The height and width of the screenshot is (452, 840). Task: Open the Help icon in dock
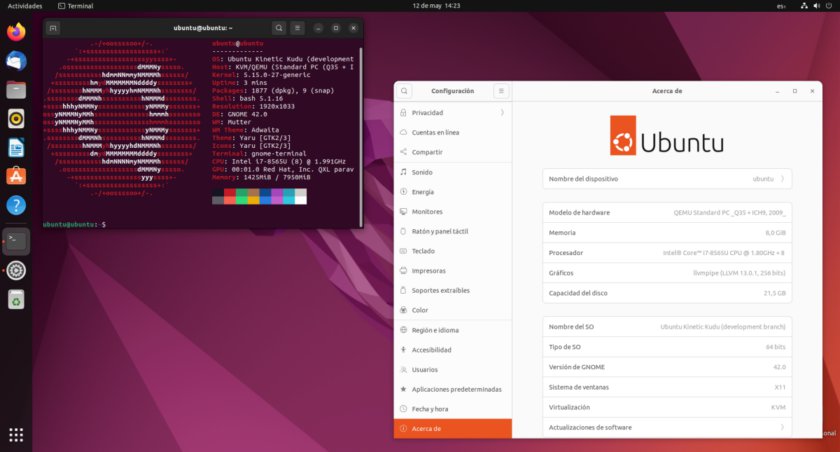(x=16, y=205)
